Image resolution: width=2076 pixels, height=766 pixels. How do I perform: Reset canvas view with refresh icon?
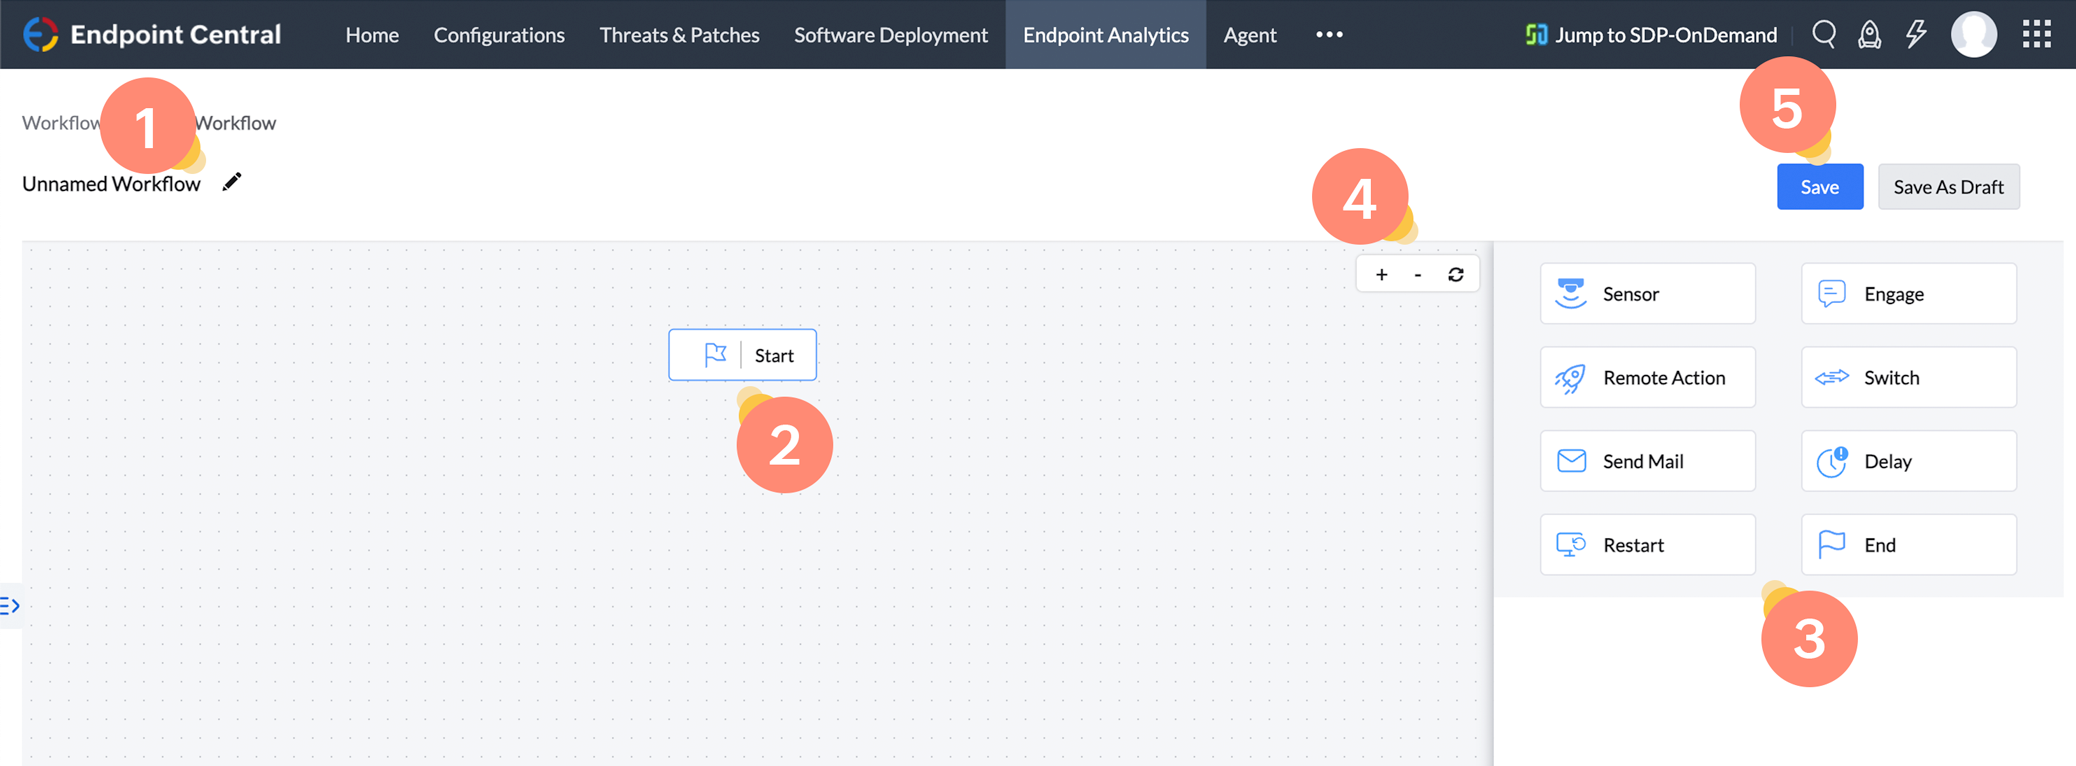(1456, 275)
